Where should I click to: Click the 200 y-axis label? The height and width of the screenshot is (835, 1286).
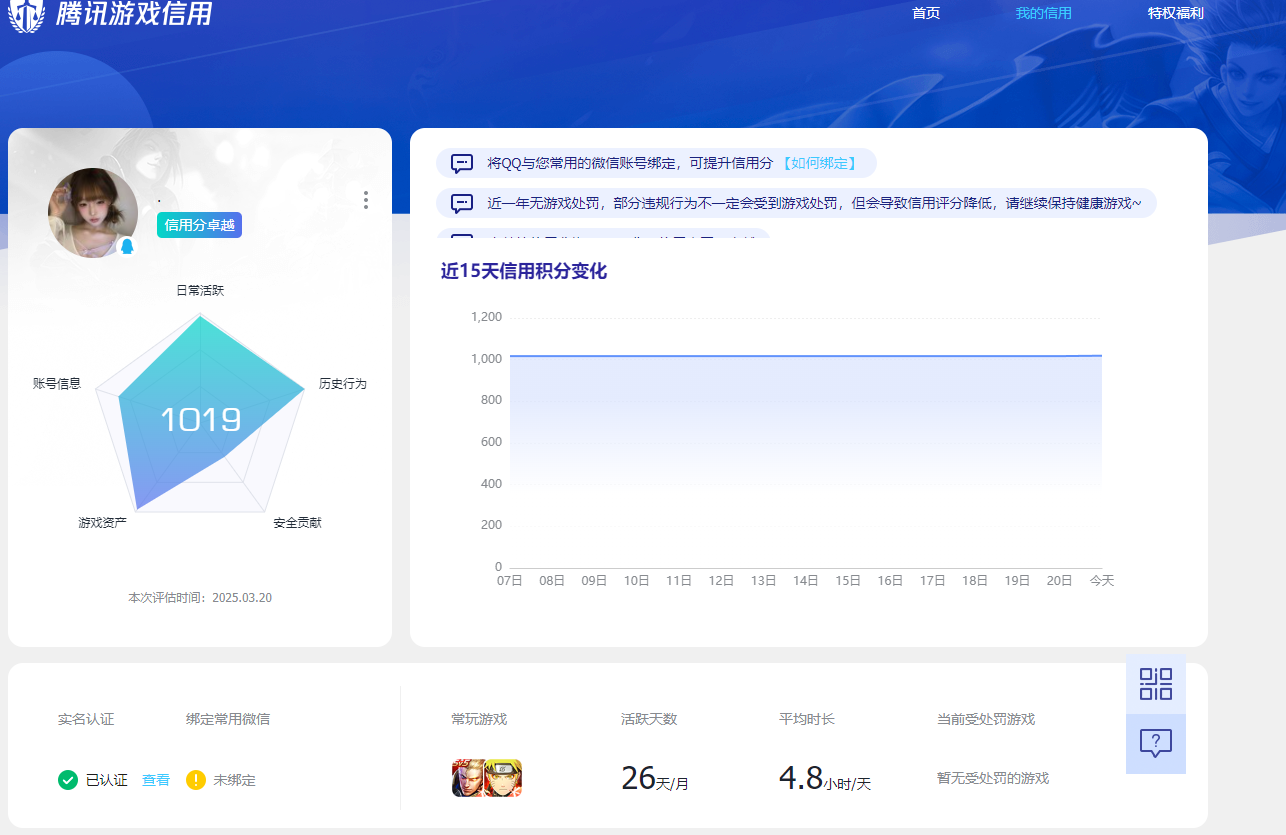[x=491, y=525]
